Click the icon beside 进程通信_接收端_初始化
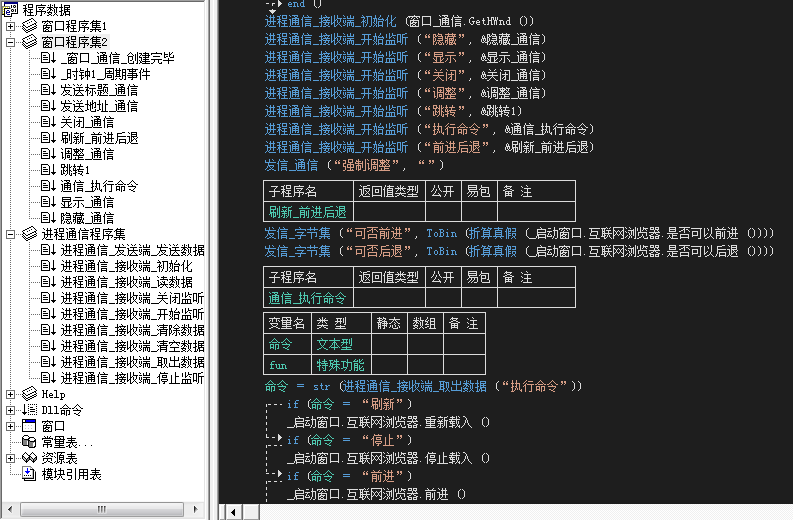The image size is (793, 520). pos(48,266)
